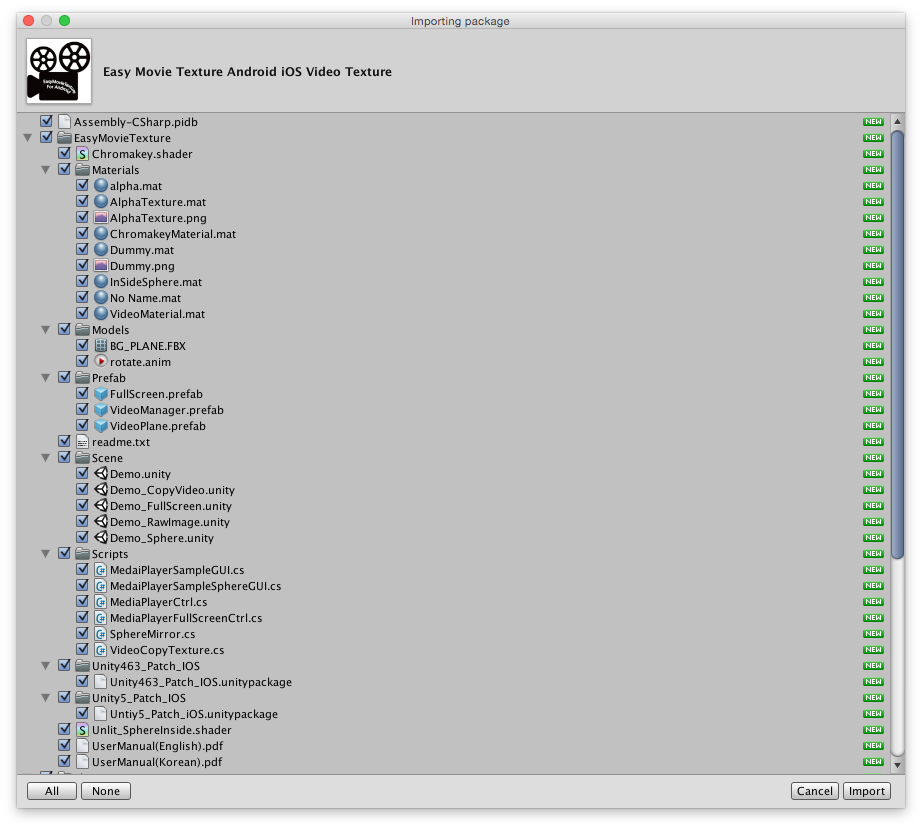Image resolution: width=922 pixels, height=829 pixels.
Task: Cancel the package import
Action: point(814,791)
